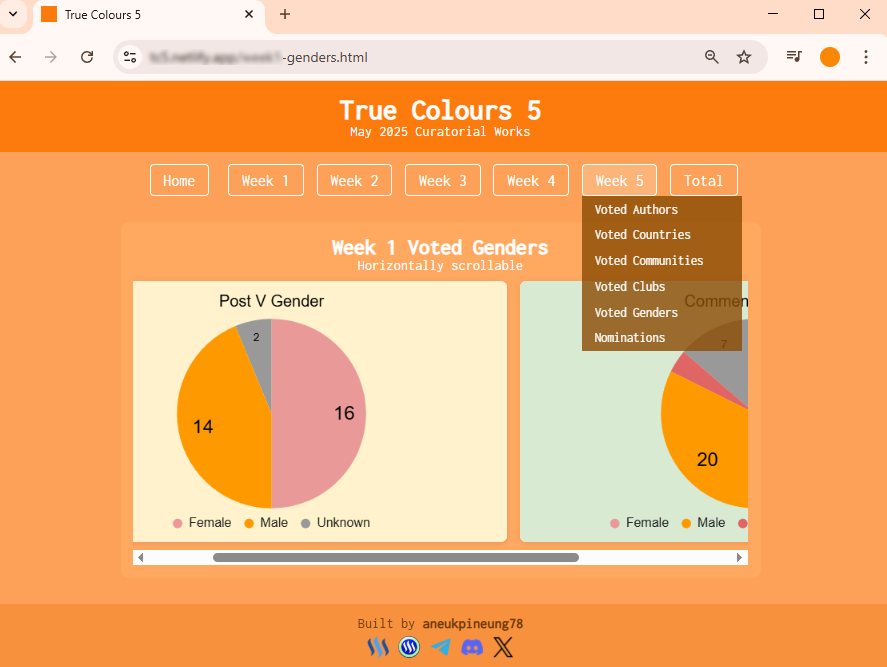887x667 pixels.
Task: Expand the Week 5 dropdown button
Action: tap(619, 180)
